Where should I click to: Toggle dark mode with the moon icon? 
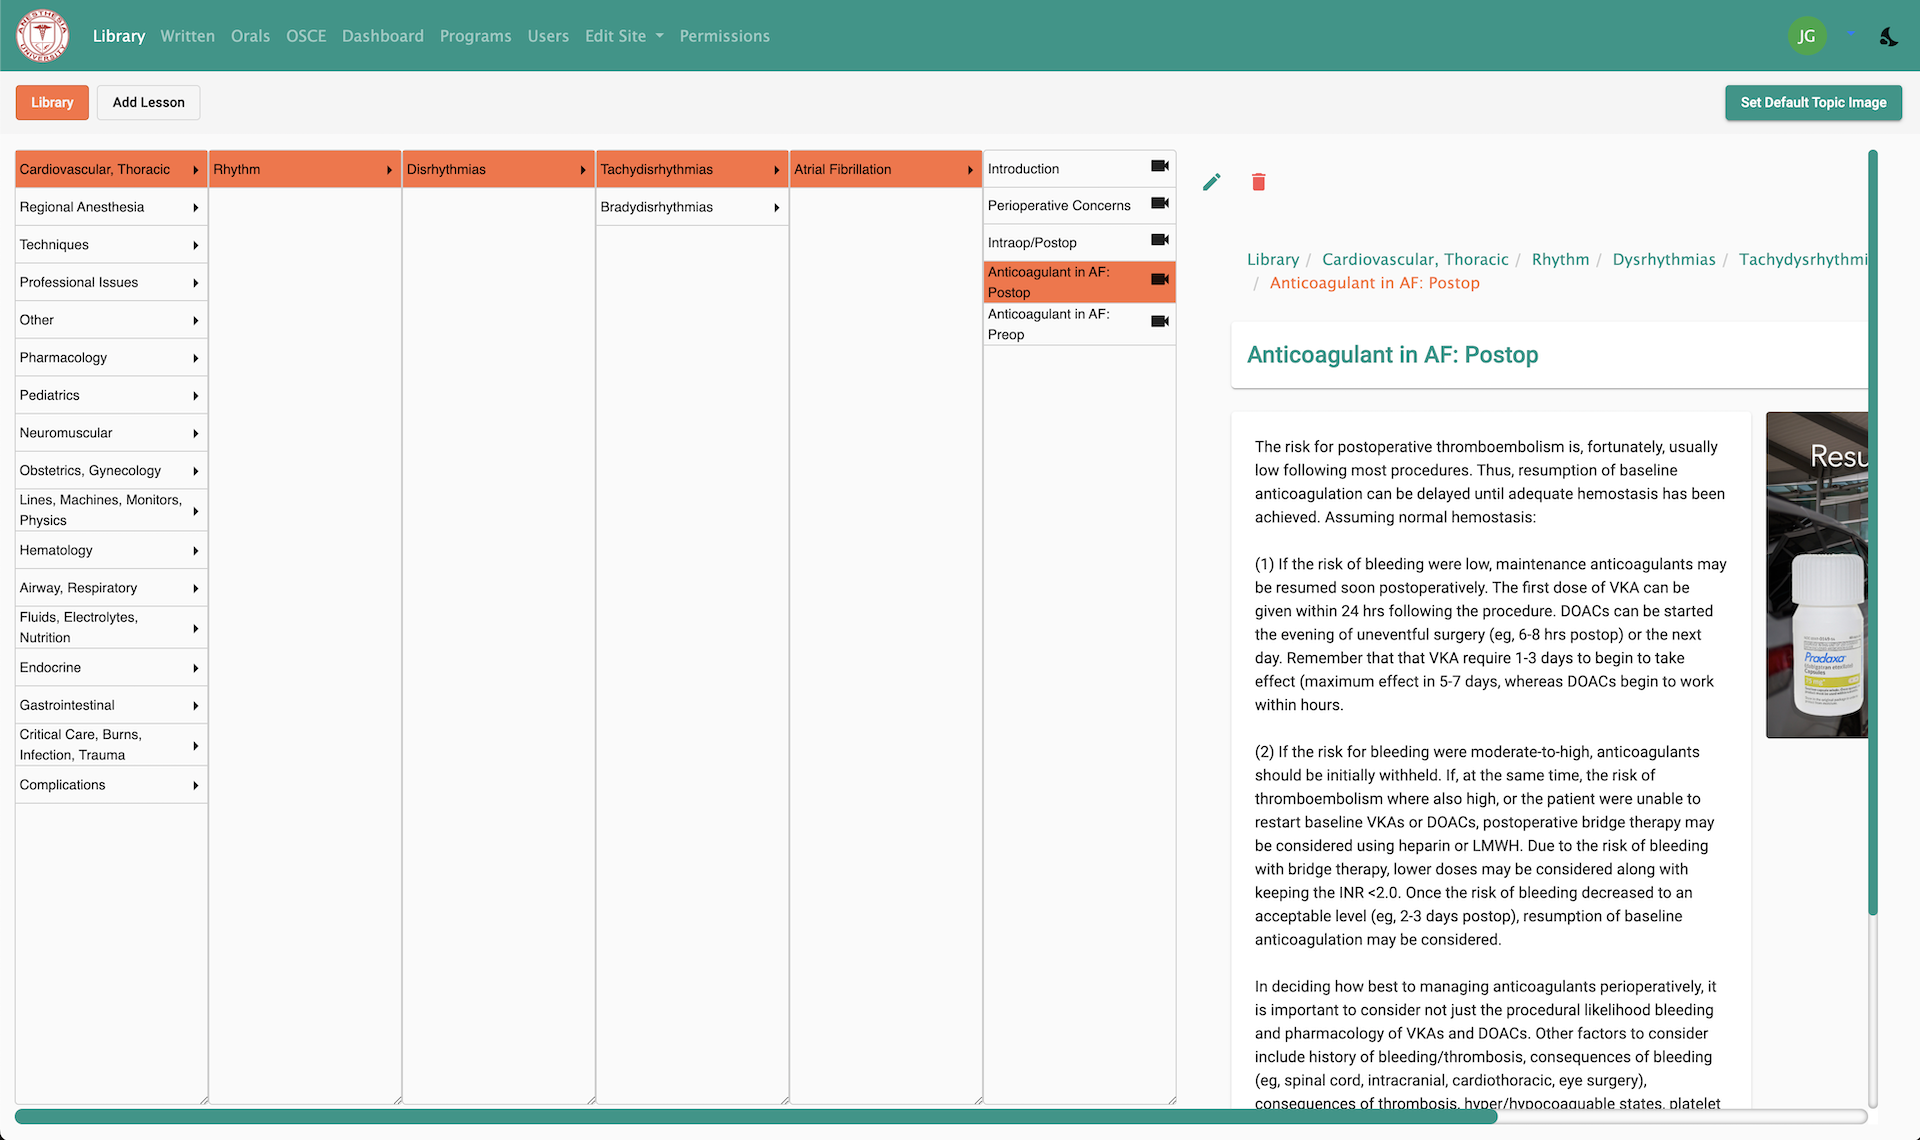coord(1888,37)
